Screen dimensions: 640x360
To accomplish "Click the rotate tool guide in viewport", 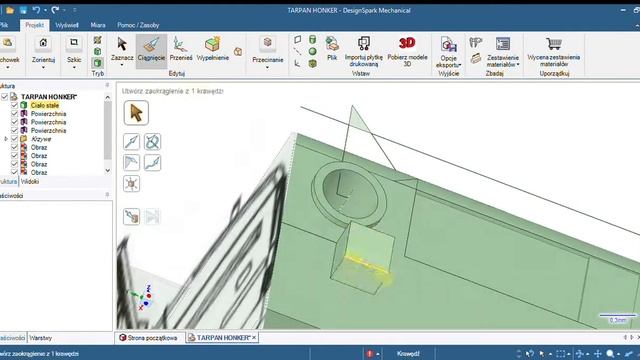I will (x=152, y=142).
